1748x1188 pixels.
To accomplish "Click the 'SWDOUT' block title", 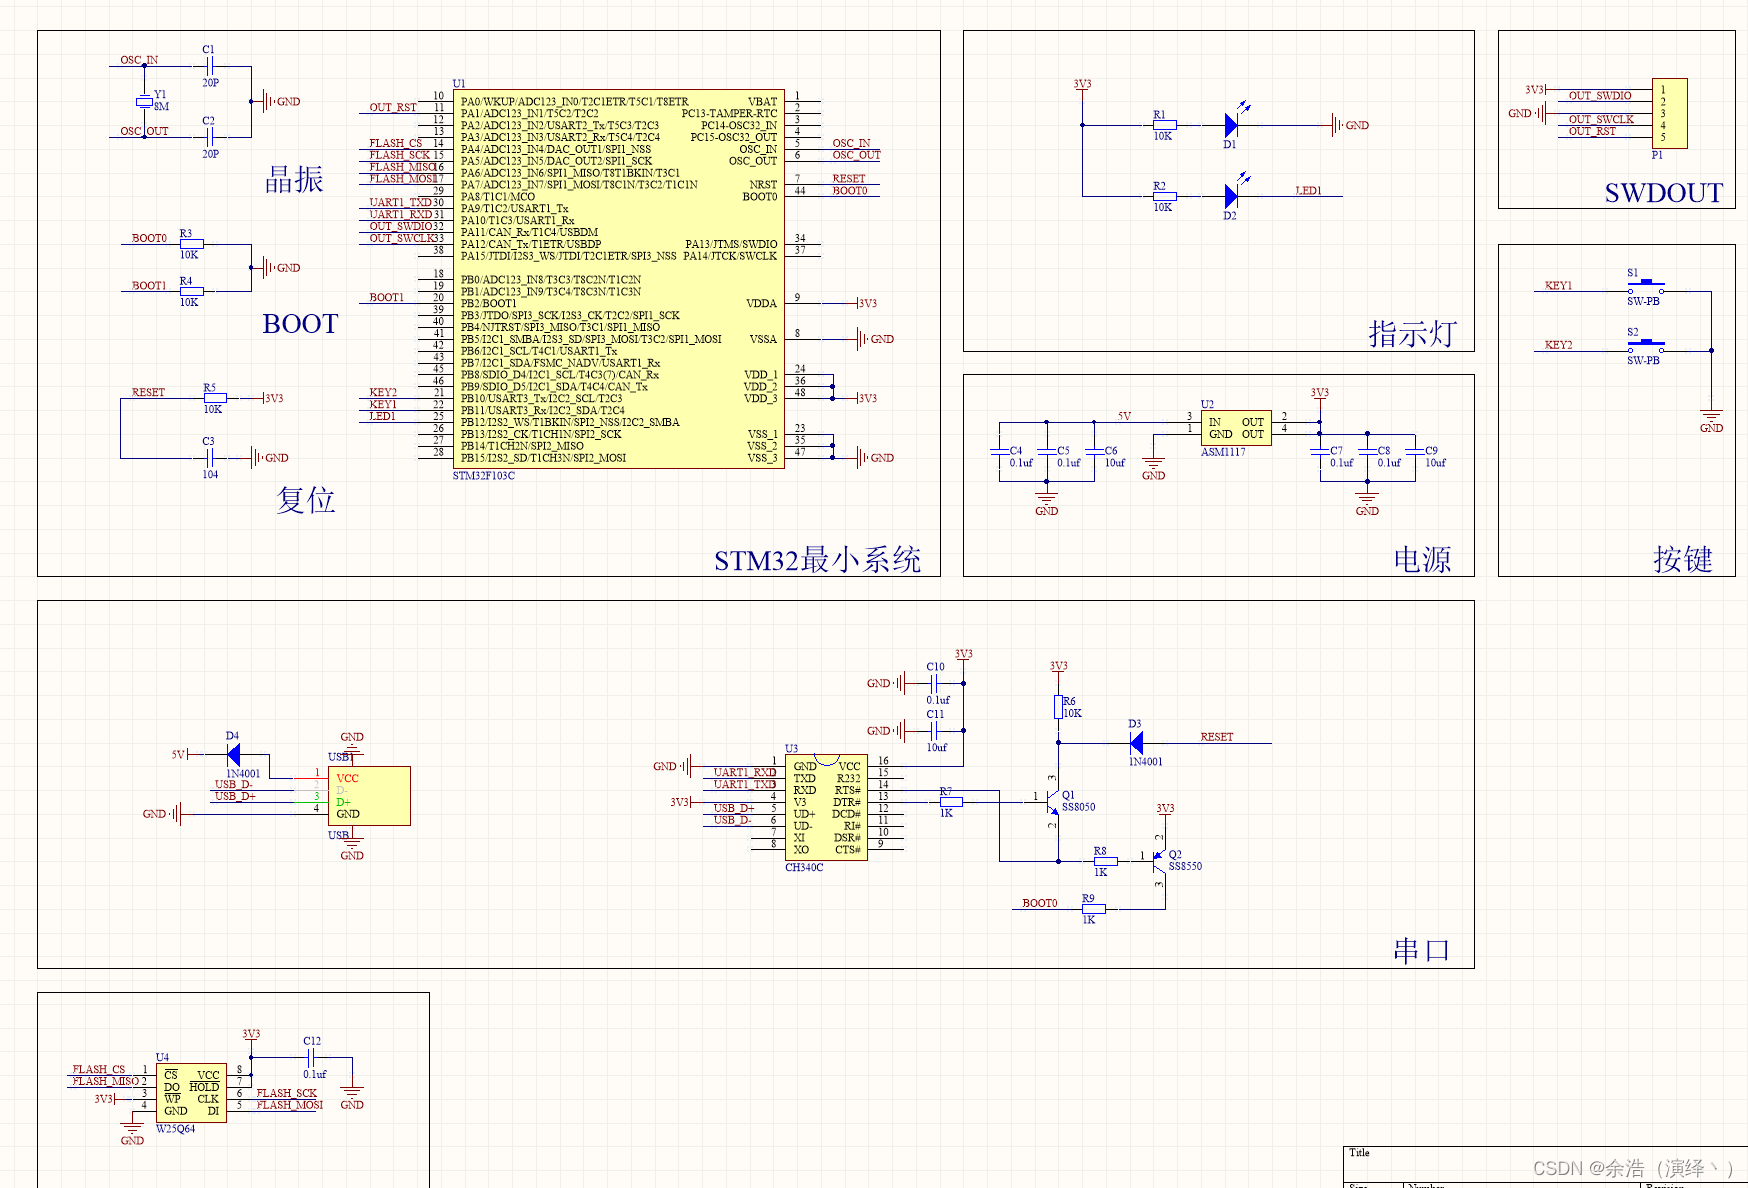I will (x=1664, y=193).
